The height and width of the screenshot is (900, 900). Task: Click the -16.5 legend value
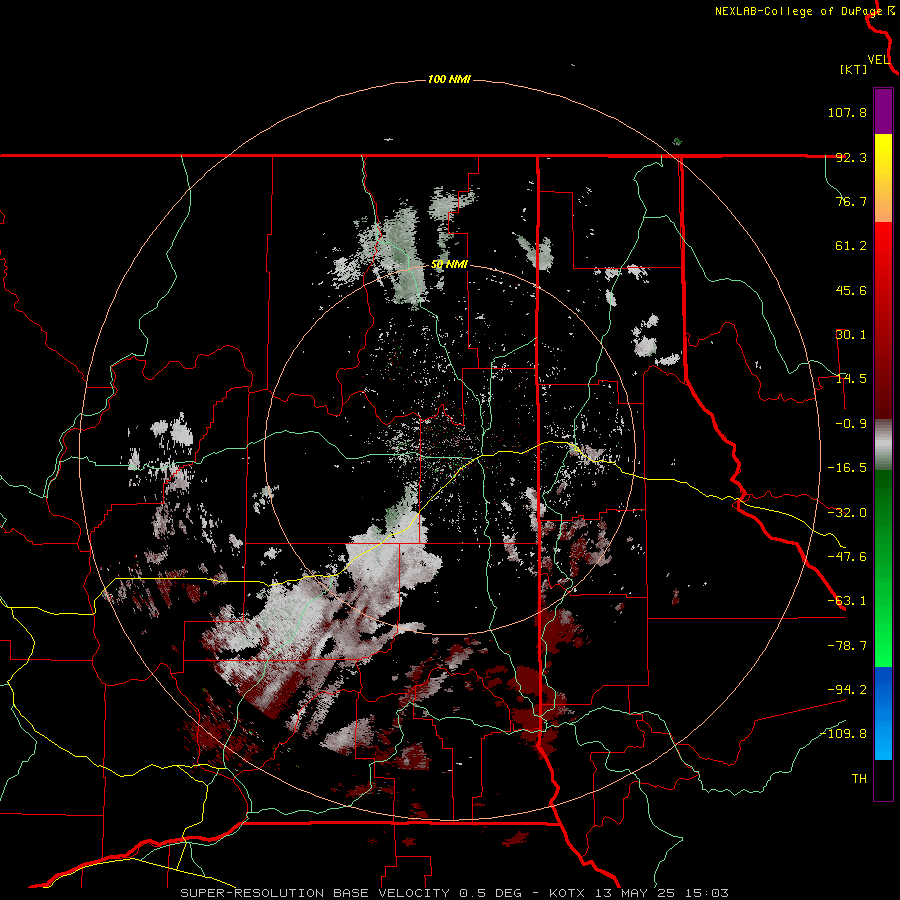pos(847,468)
